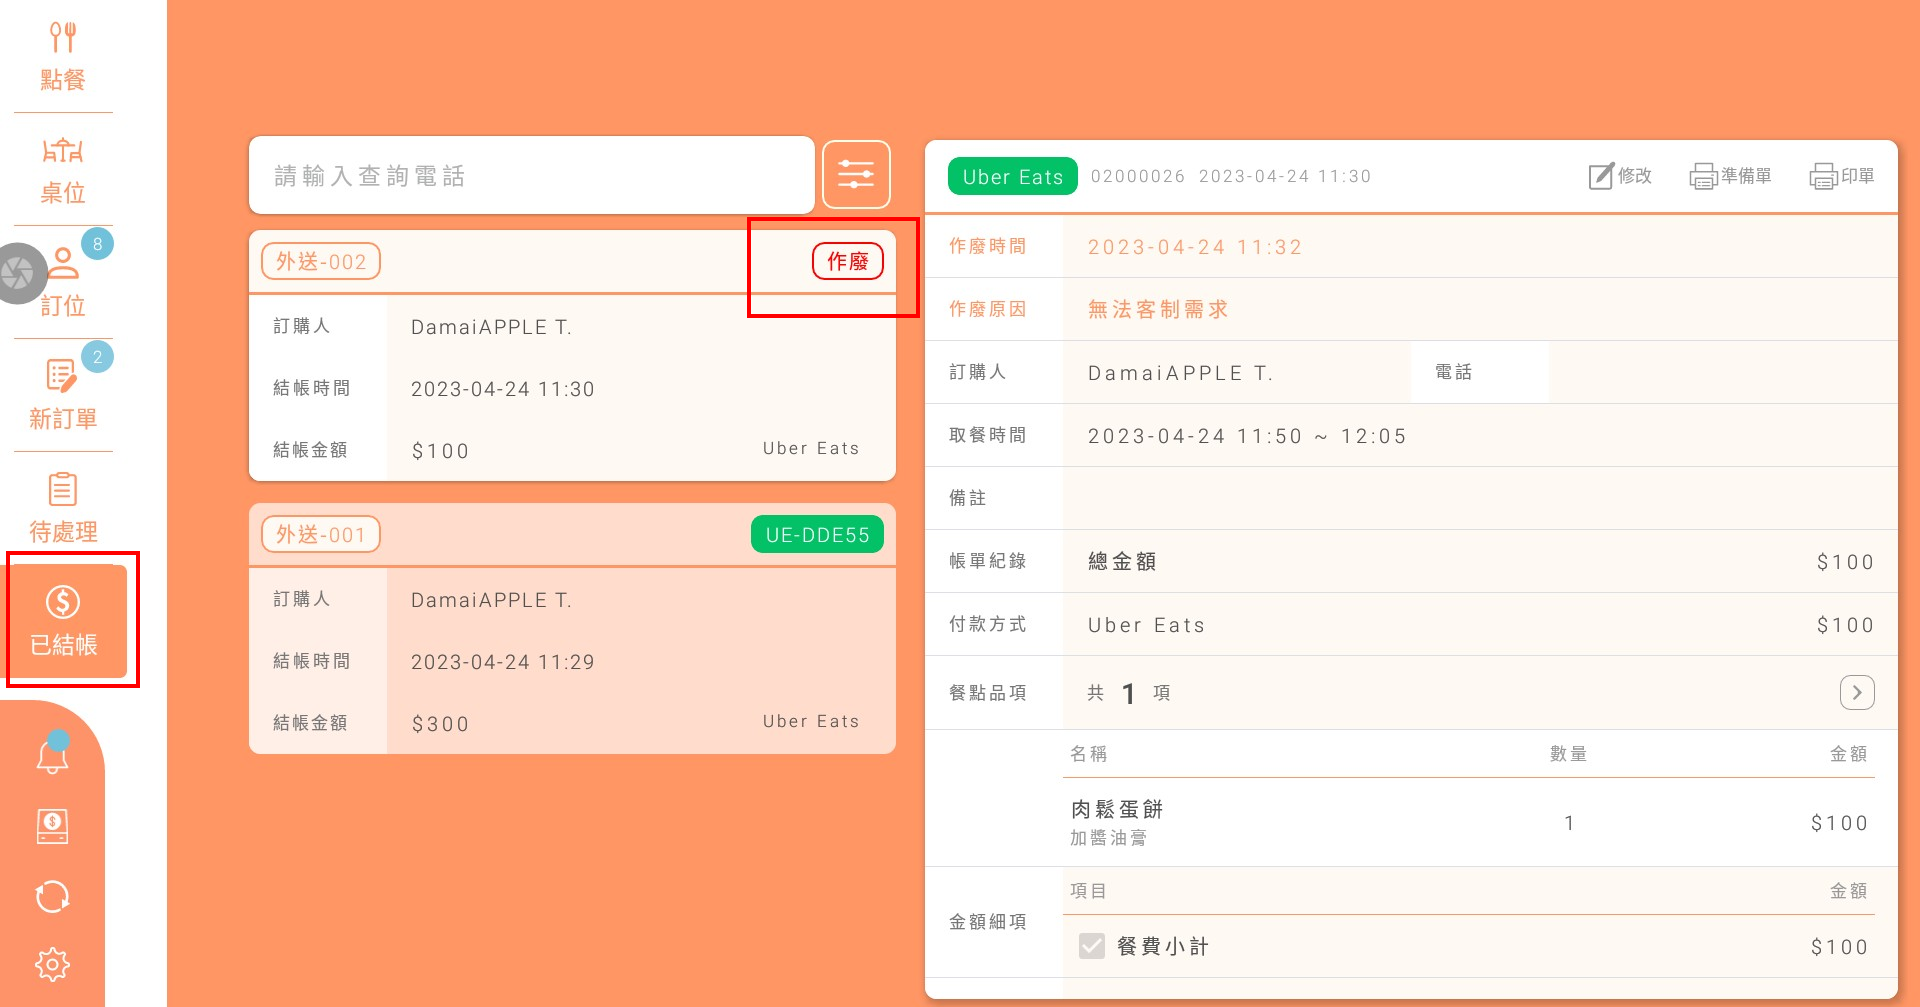Click the sync refresh icon

click(x=52, y=896)
